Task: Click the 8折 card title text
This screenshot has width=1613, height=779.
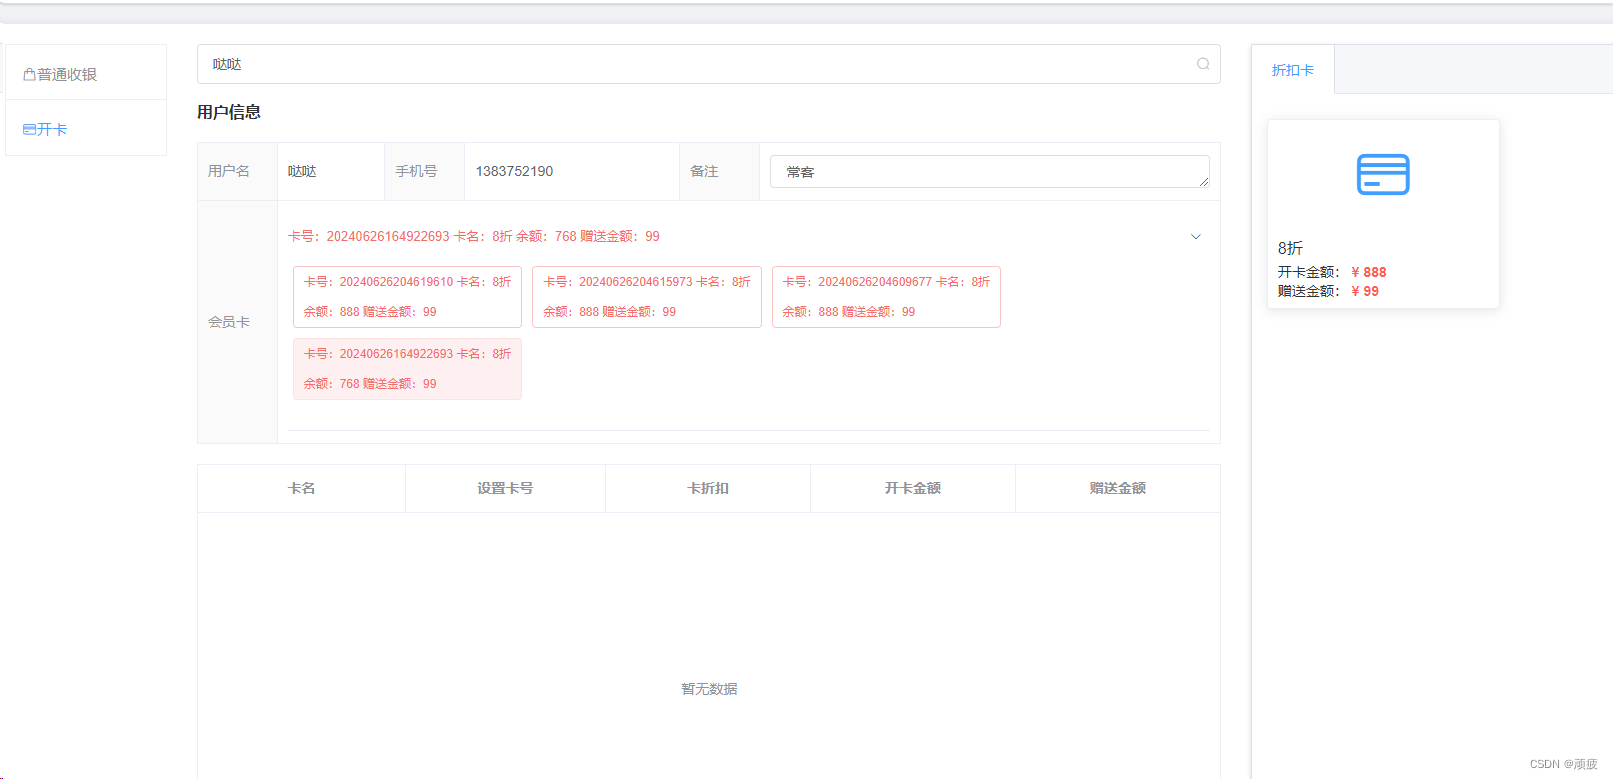Action: (x=1290, y=248)
